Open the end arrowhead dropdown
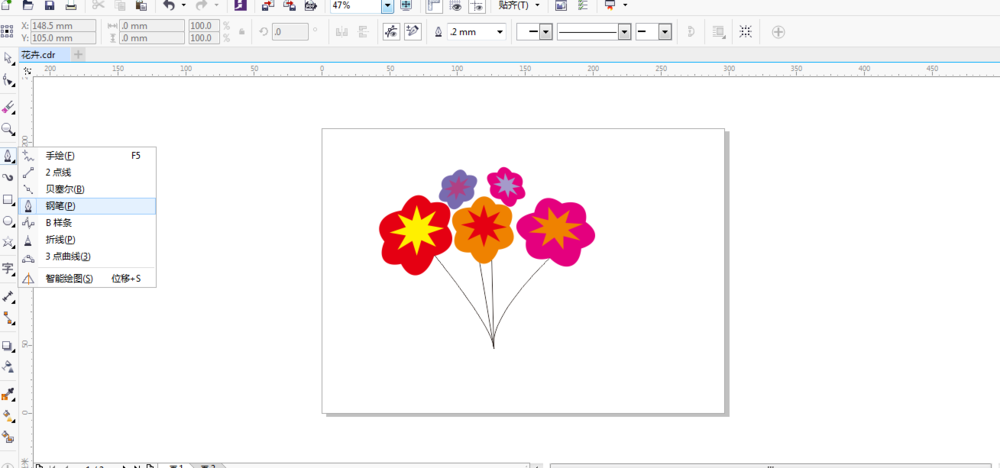This screenshot has height=468, width=1000. point(665,32)
